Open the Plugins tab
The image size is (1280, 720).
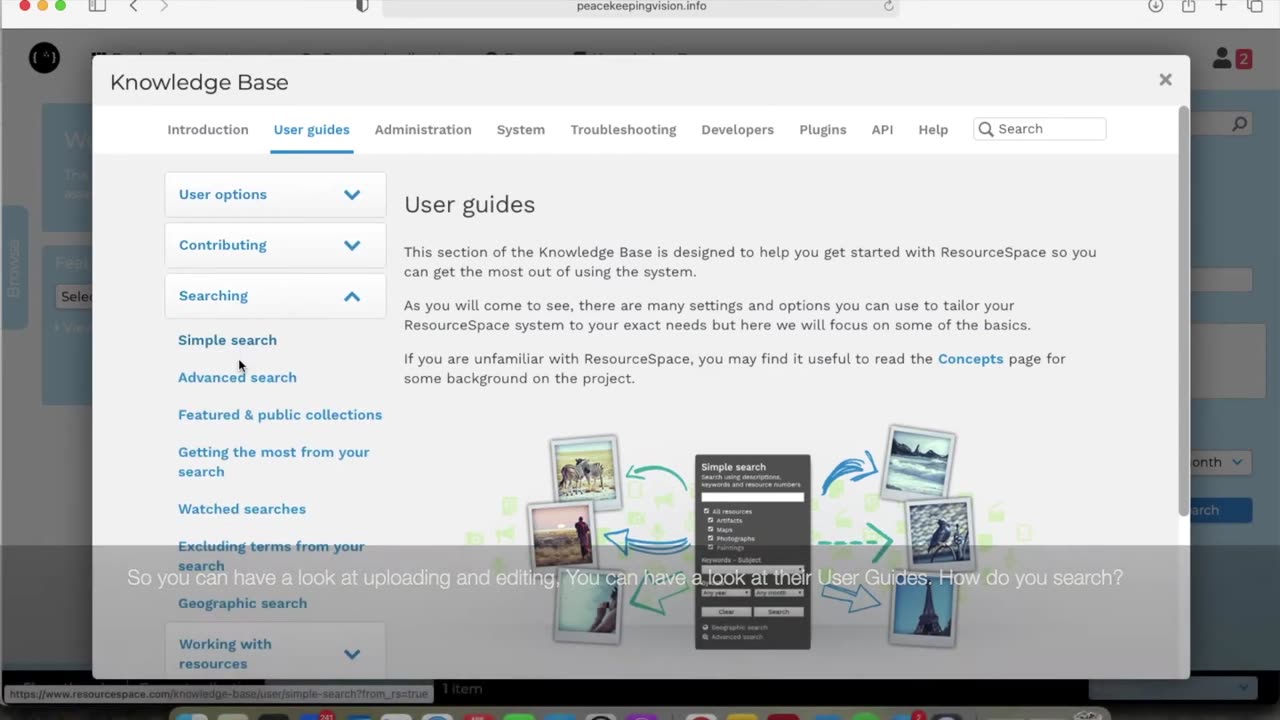(823, 130)
